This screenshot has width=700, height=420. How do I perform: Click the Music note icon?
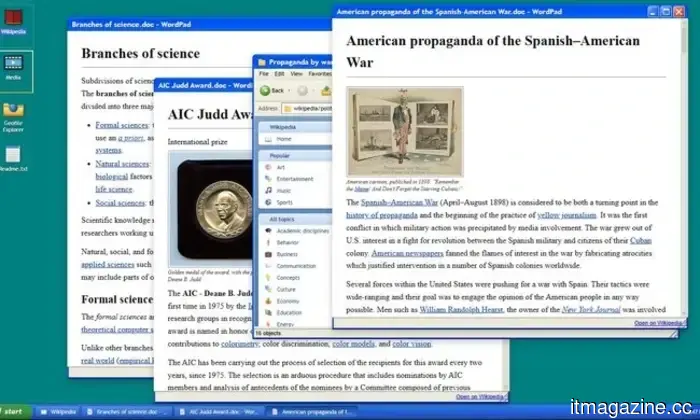point(268,191)
